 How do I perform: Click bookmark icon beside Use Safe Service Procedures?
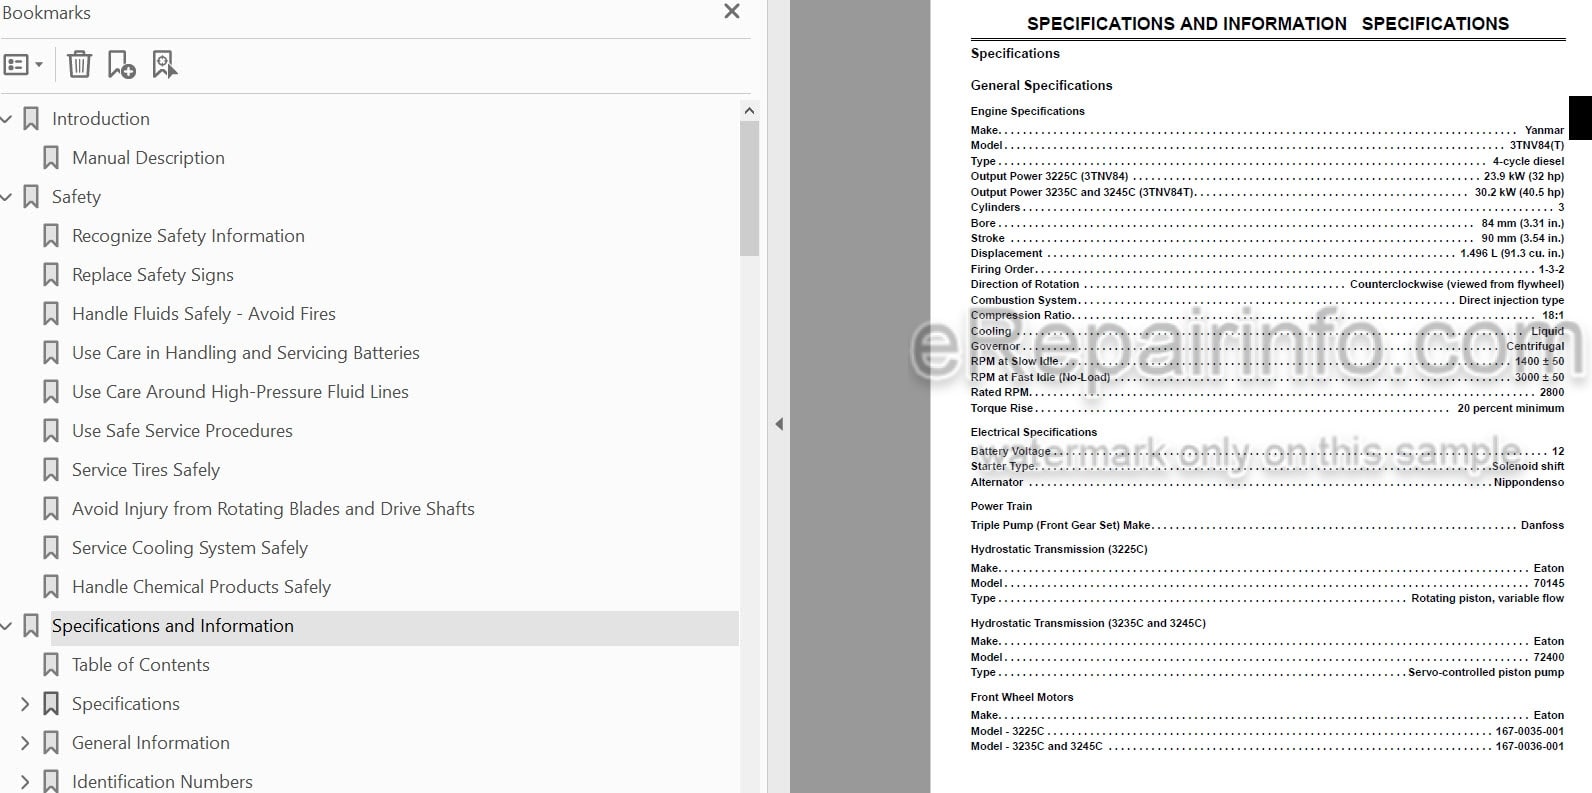point(51,431)
